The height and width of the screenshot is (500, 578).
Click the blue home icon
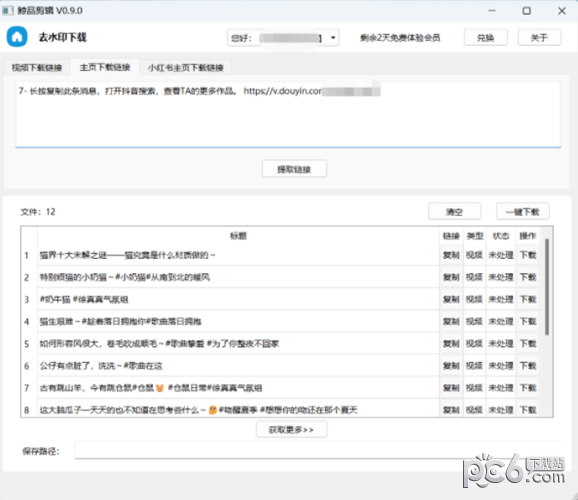pyautogui.click(x=17, y=37)
